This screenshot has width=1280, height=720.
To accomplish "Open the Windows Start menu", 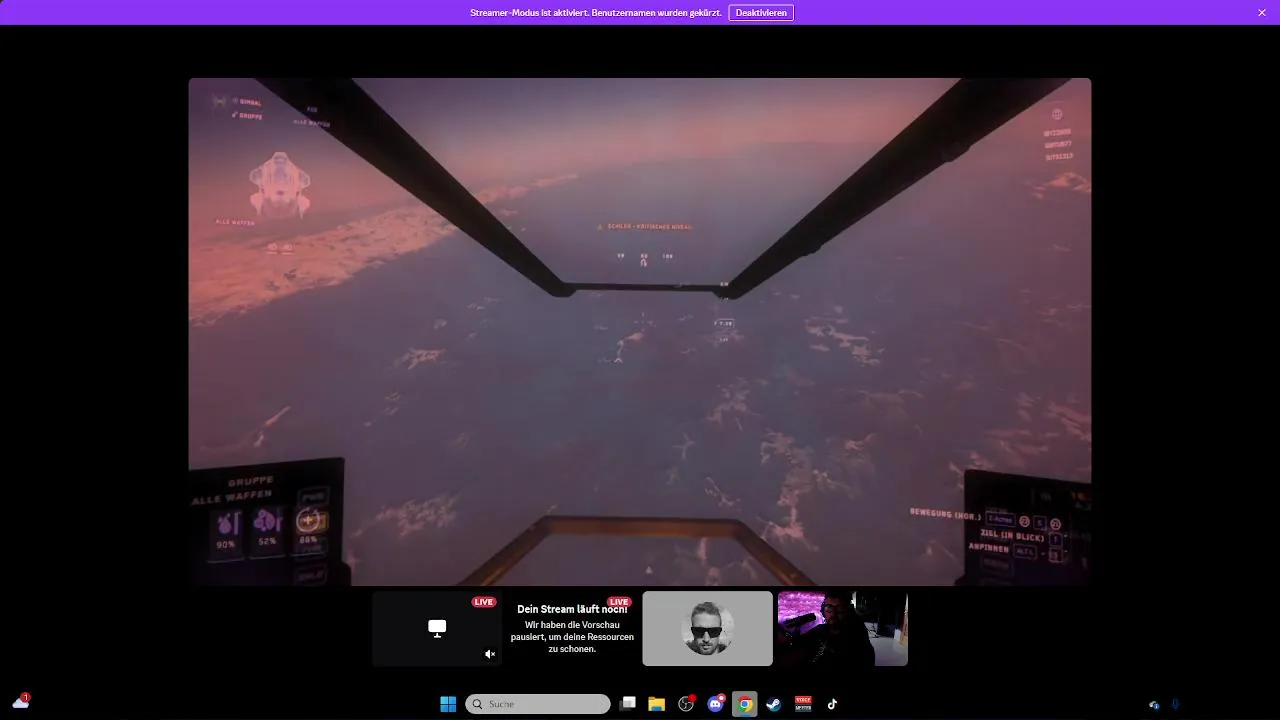I will coord(448,704).
